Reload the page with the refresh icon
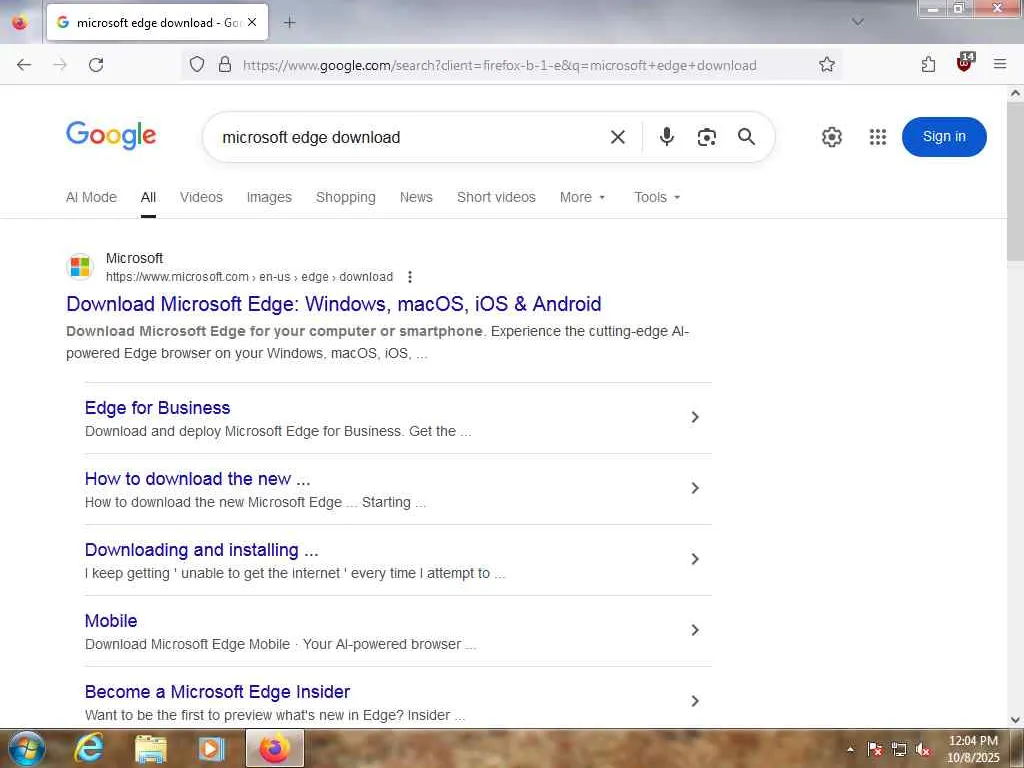The height and width of the screenshot is (768, 1024). pyautogui.click(x=96, y=65)
